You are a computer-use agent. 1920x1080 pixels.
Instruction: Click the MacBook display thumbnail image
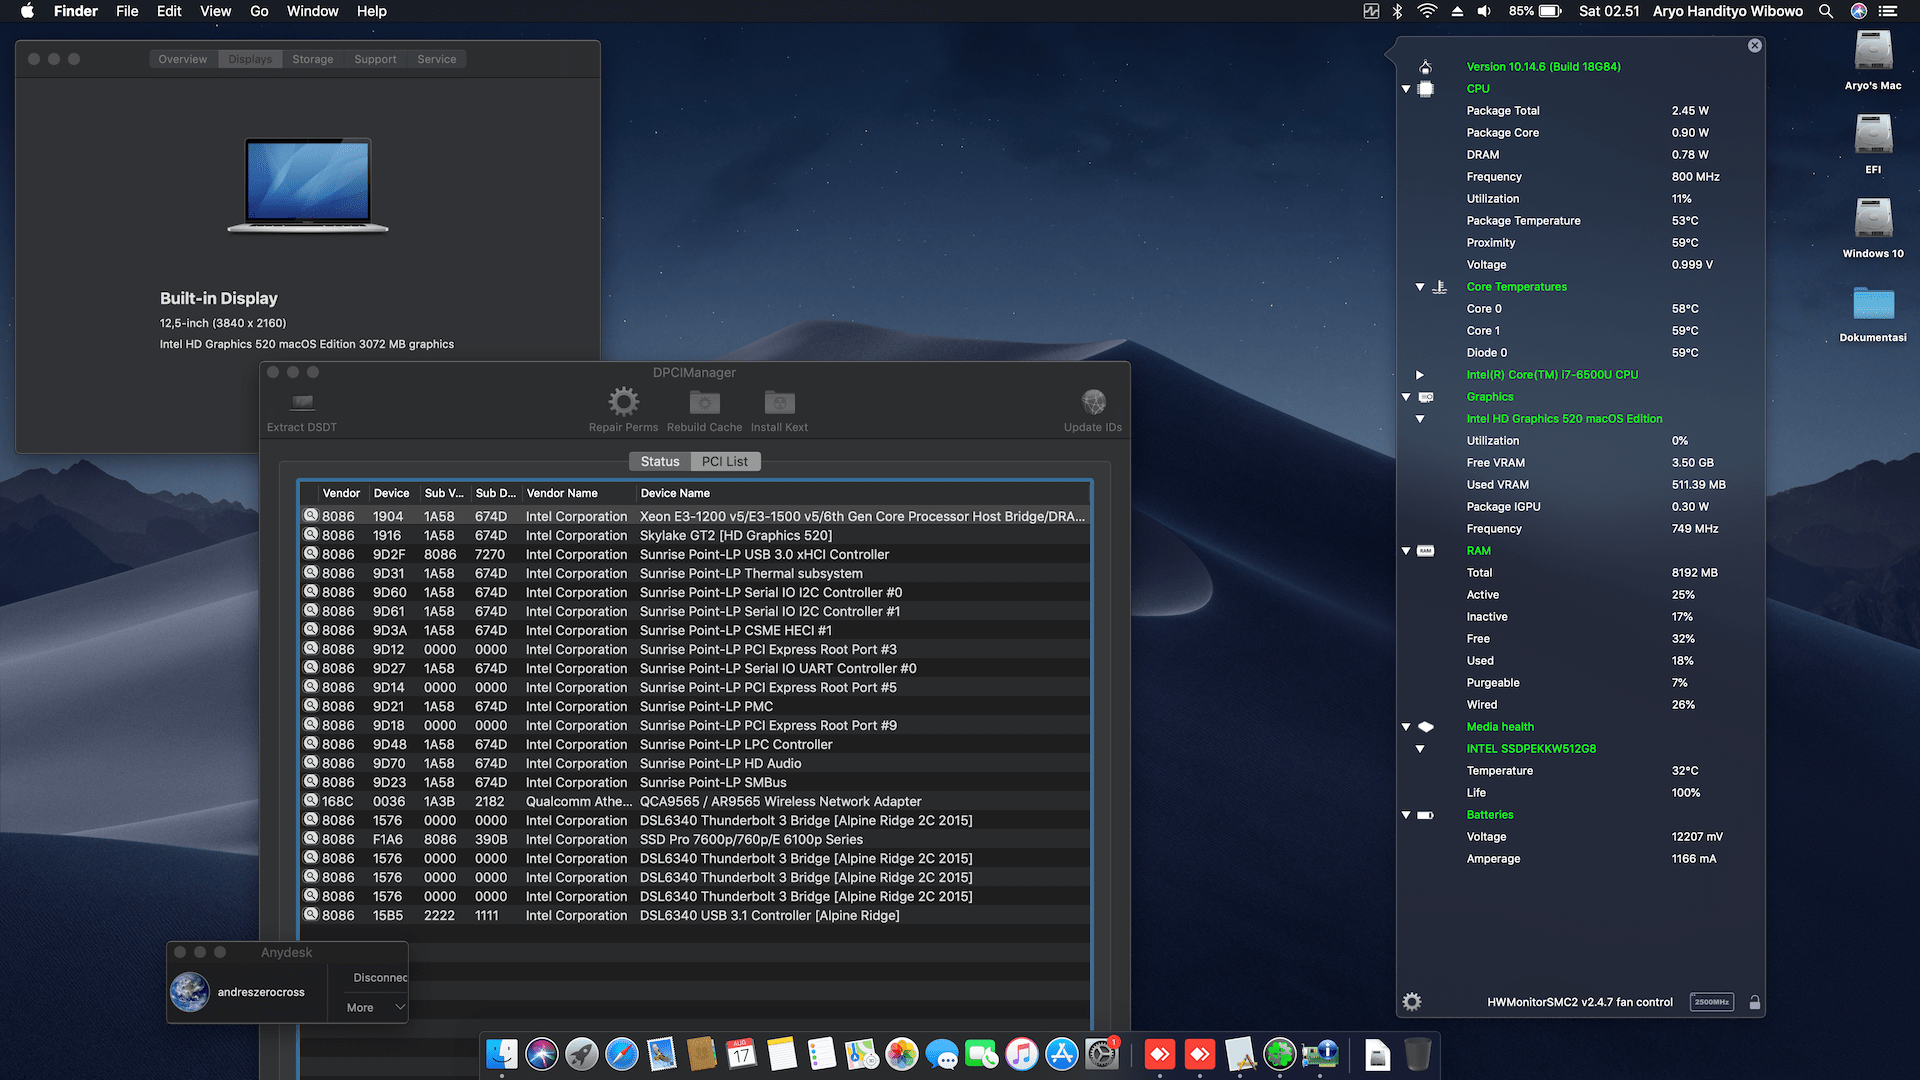pos(308,186)
